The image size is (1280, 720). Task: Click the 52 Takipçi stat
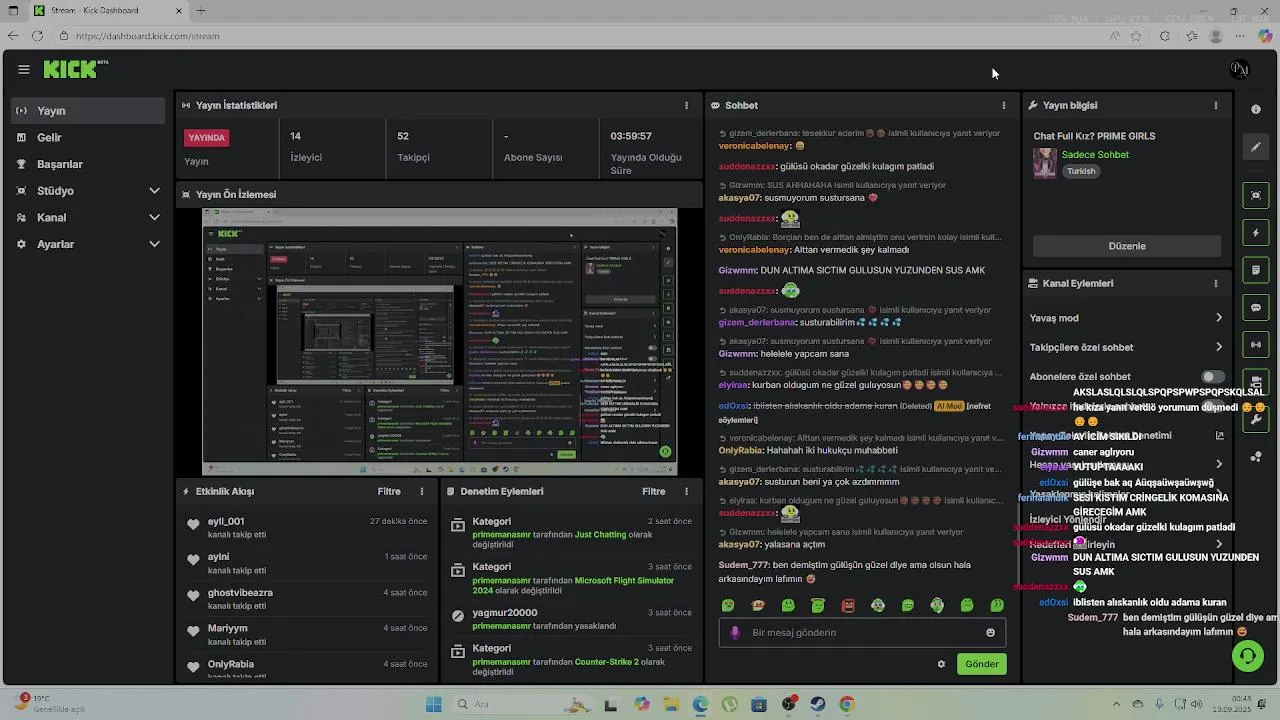(413, 146)
